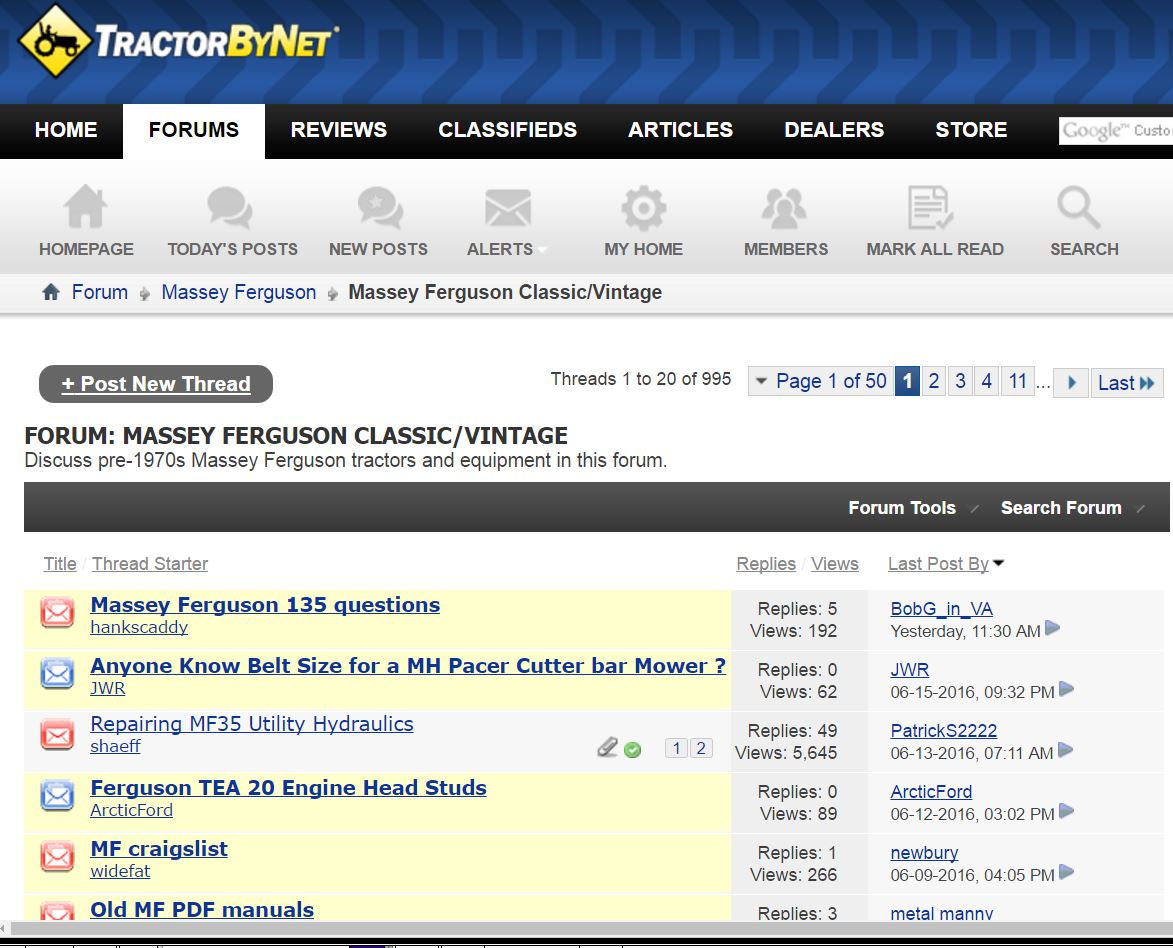
Task: Go to the HOME tab
Action: click(x=66, y=130)
